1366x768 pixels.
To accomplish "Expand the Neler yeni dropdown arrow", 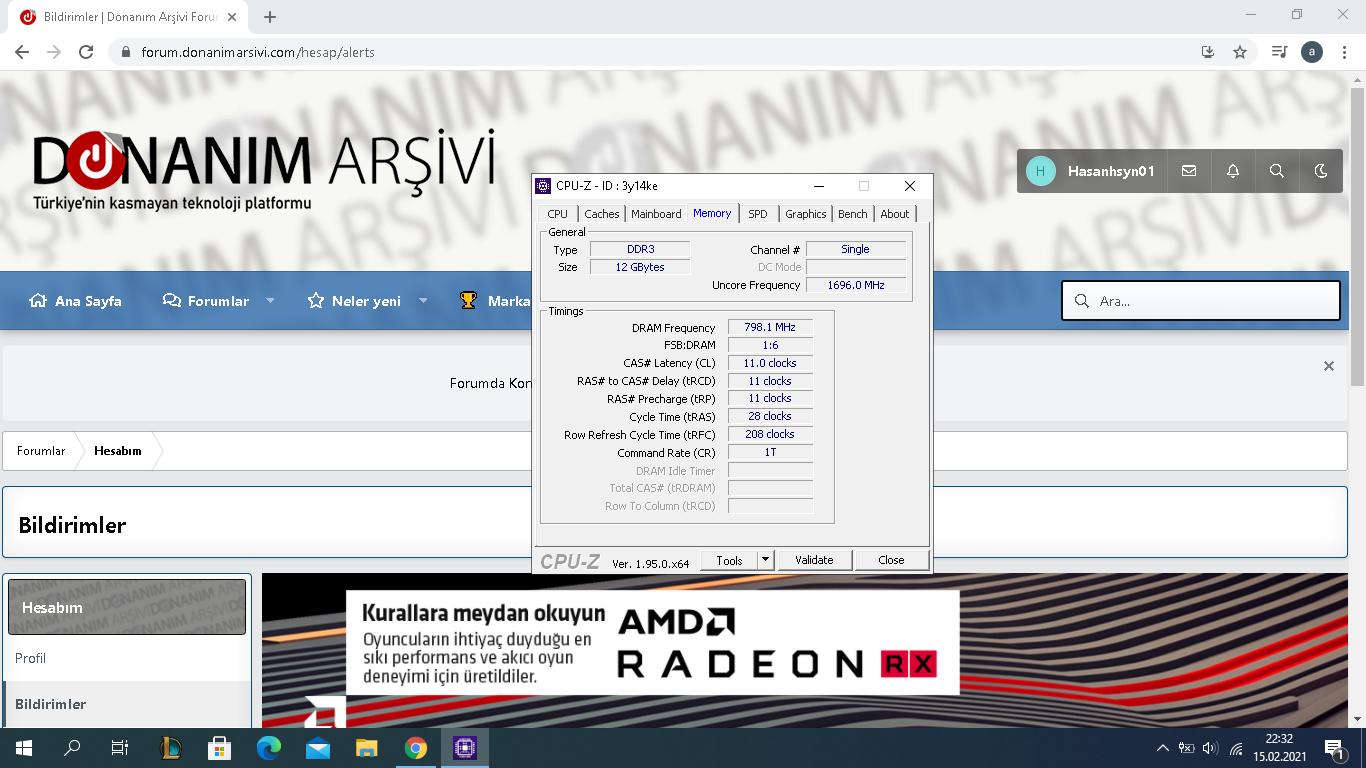I will [x=423, y=301].
